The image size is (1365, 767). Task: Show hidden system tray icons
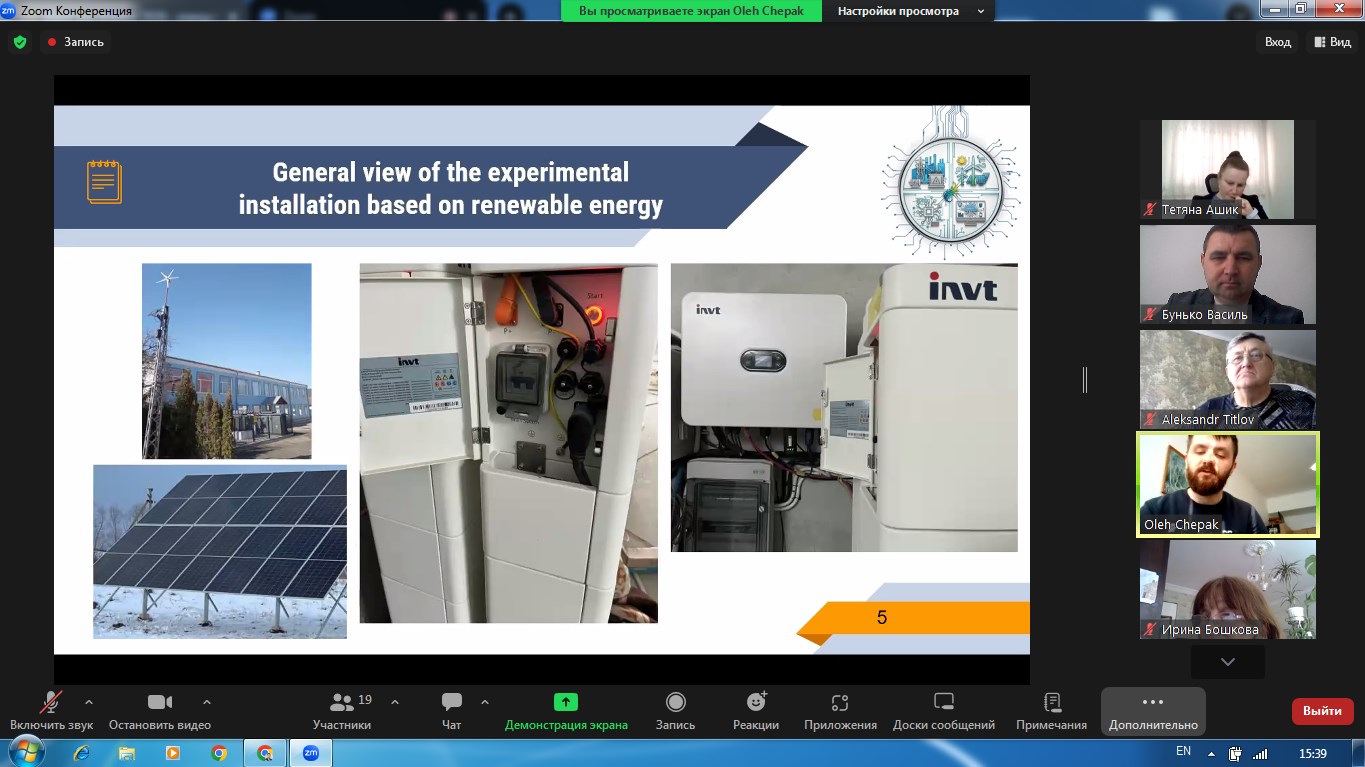pyautogui.click(x=1212, y=753)
